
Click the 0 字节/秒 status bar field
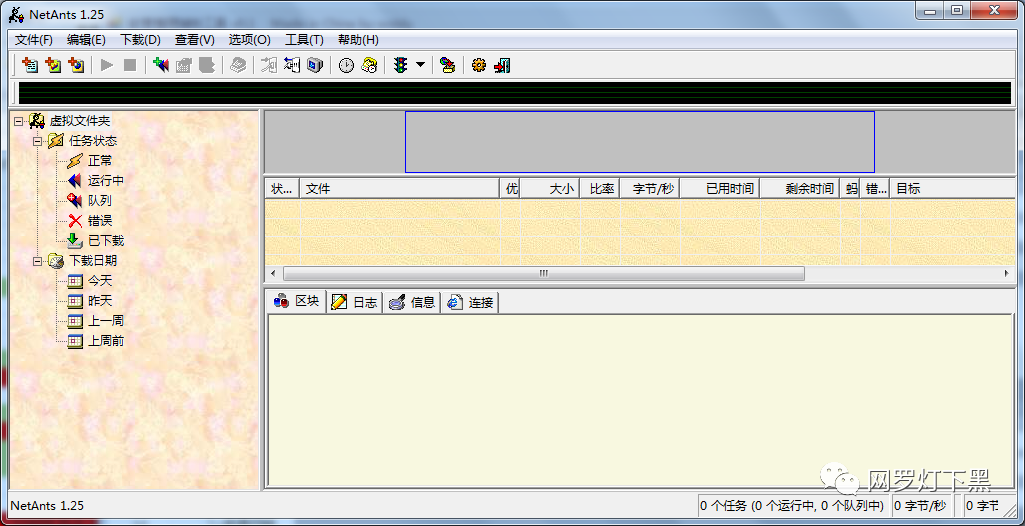click(920, 505)
